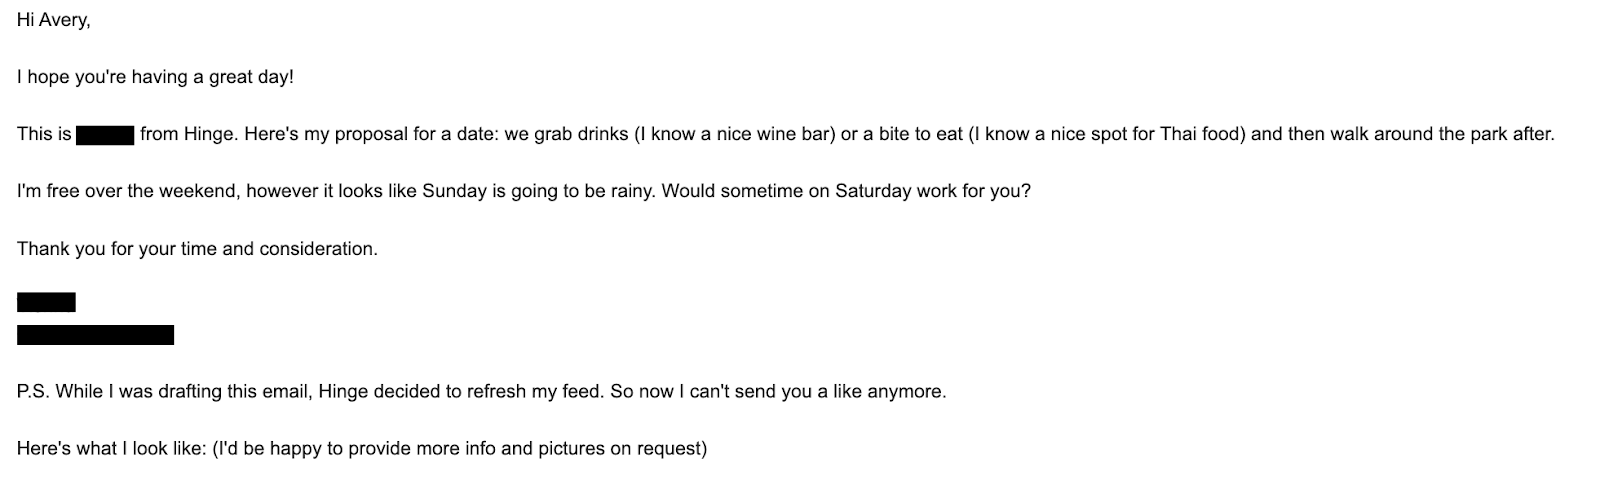Click the short redacted signature name
Viewport: 1600px width, 489px height.
46,302
